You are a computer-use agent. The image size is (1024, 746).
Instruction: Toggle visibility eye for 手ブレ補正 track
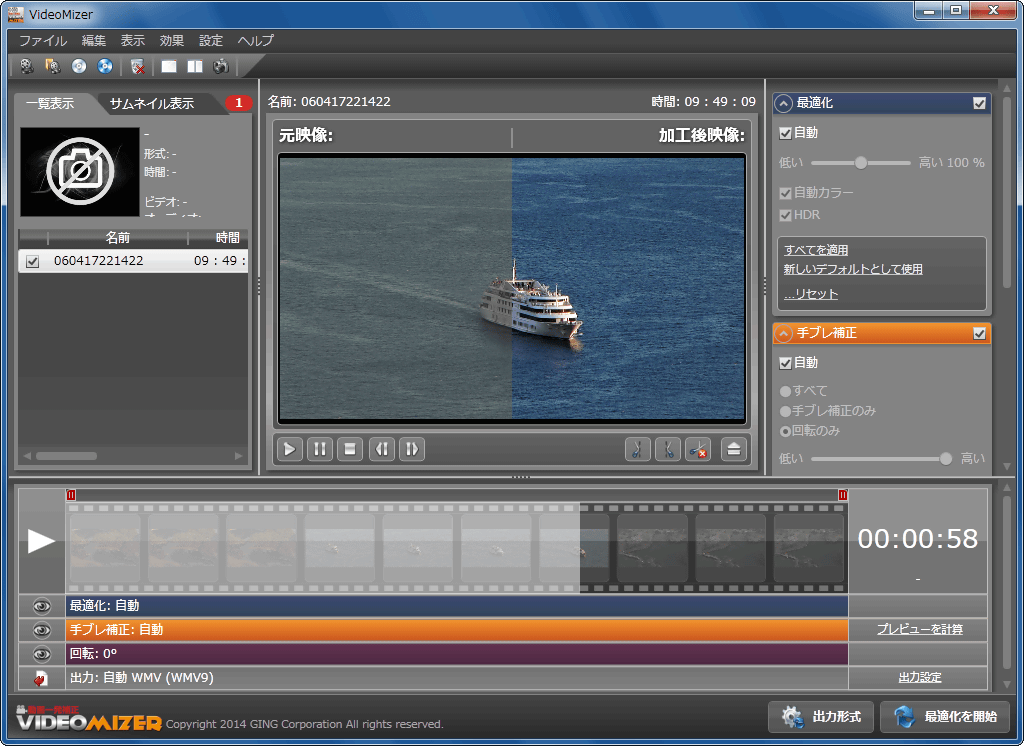41,630
